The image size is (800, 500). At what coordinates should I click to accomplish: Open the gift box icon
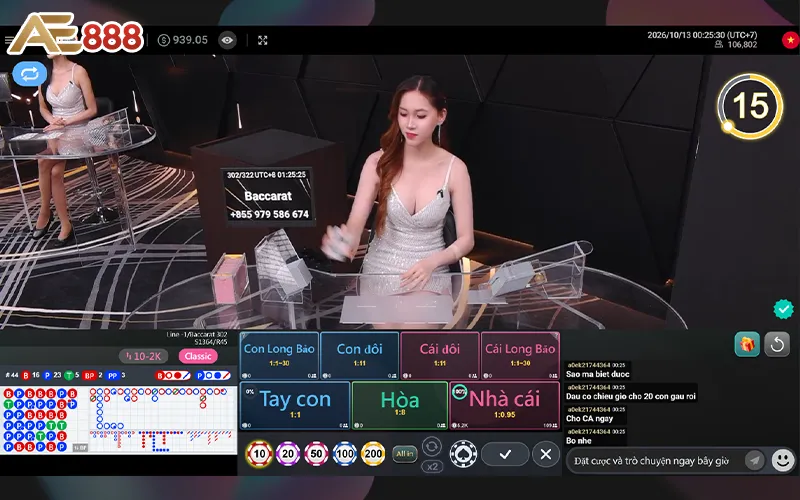[747, 344]
